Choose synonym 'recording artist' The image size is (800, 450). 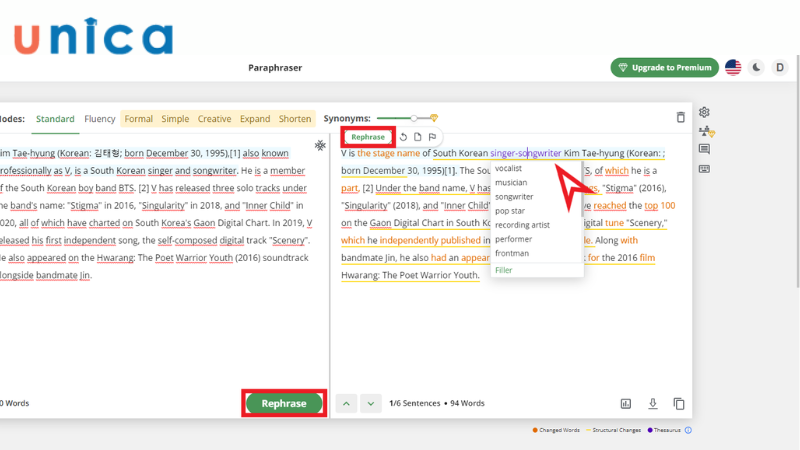(x=522, y=224)
